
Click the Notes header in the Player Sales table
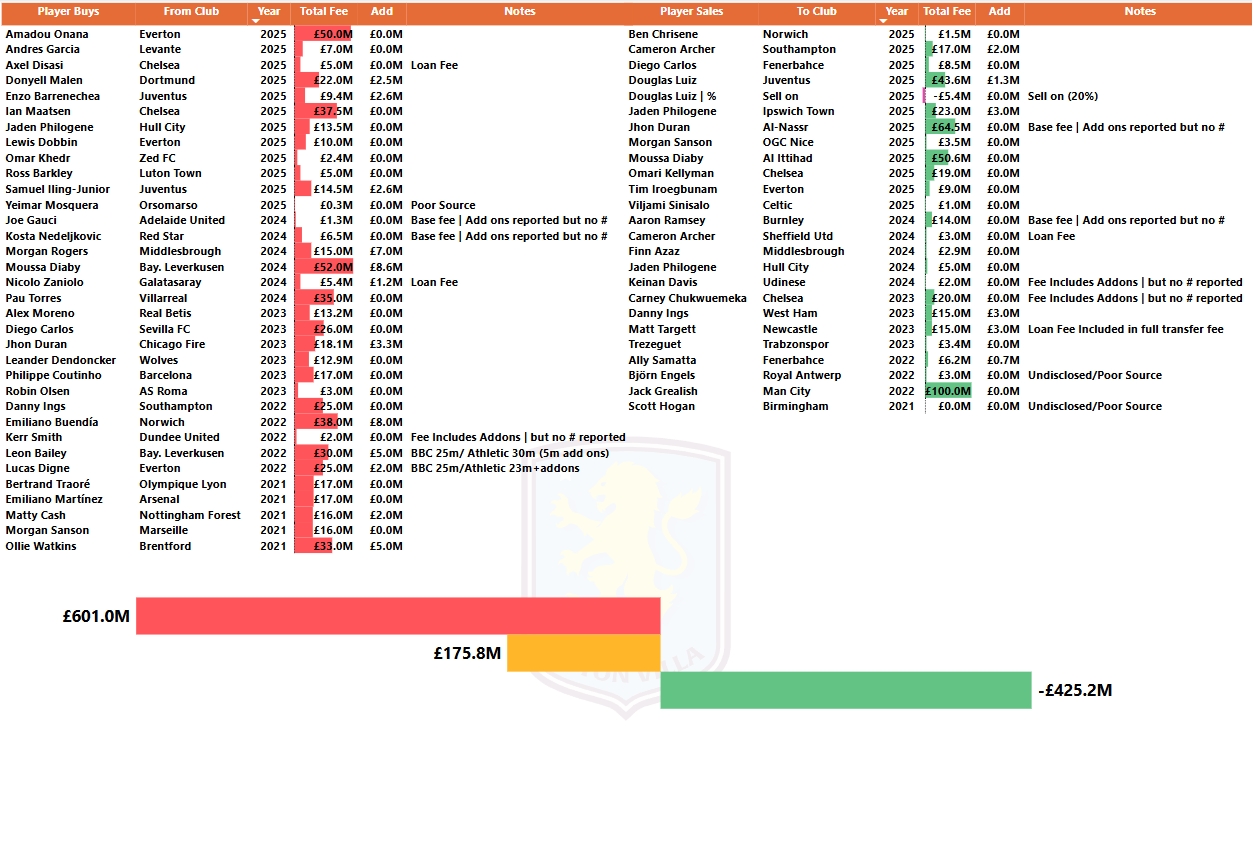[1139, 12]
